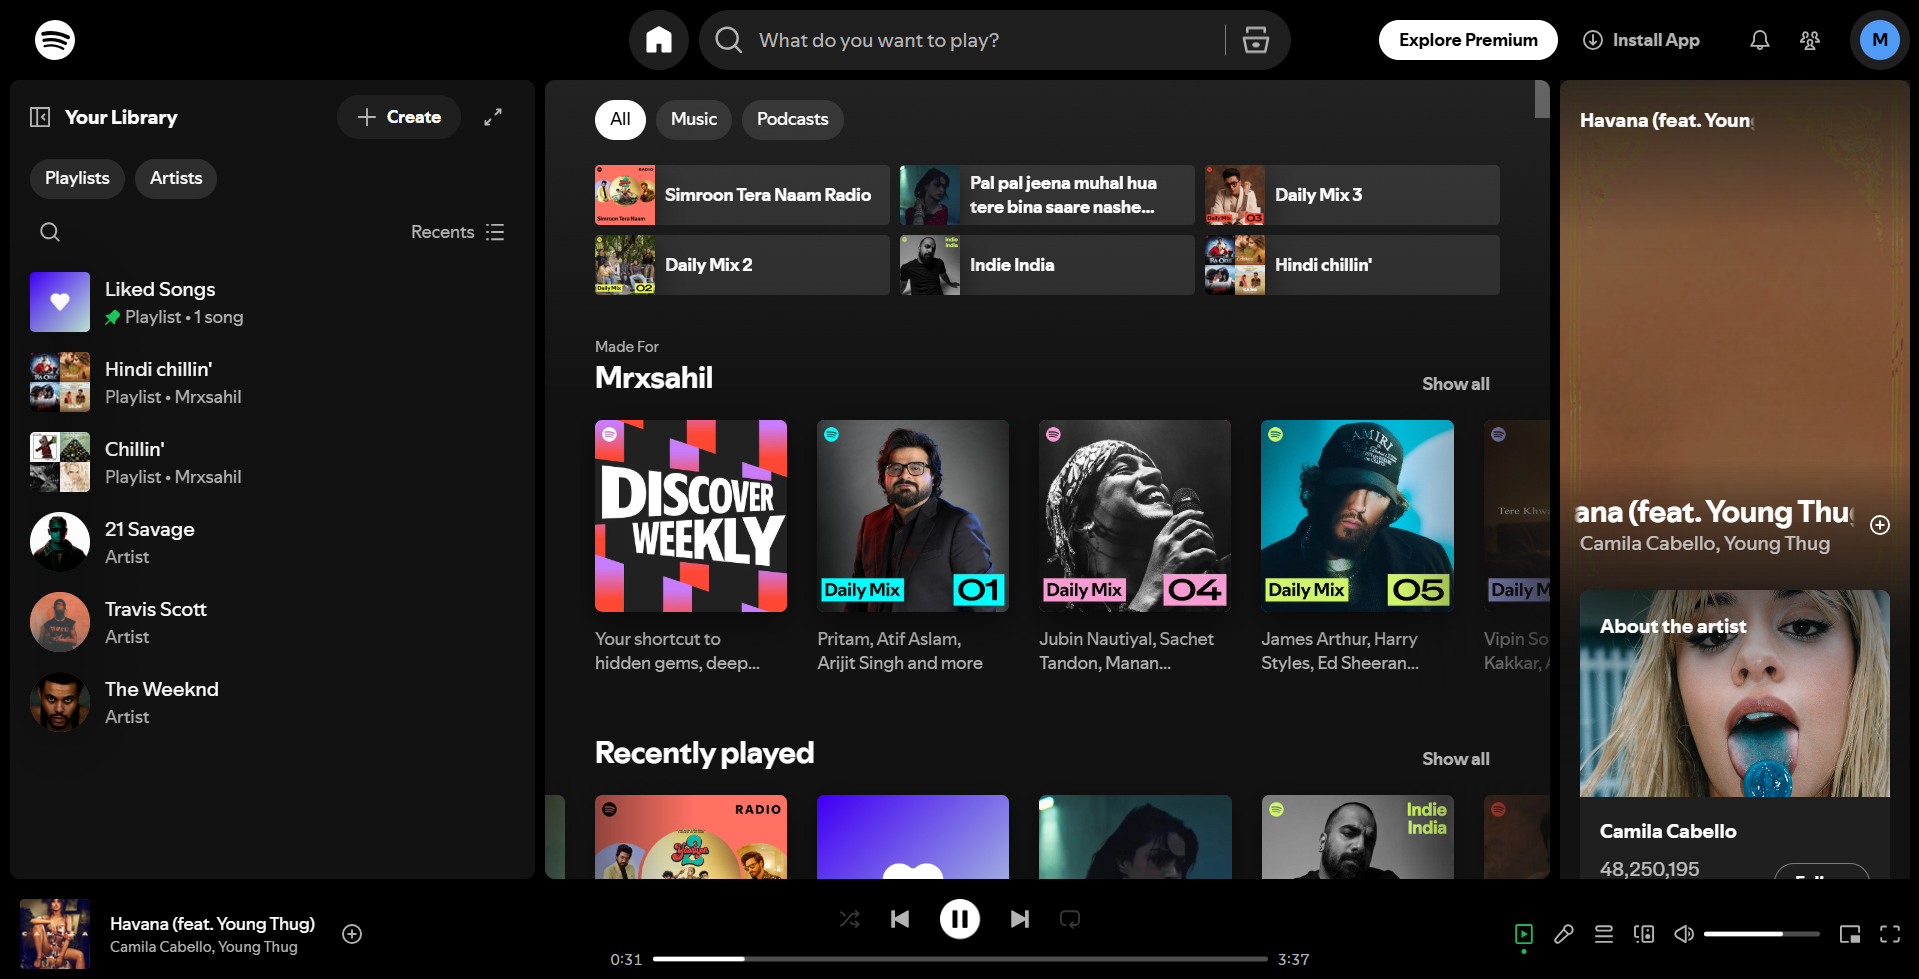Screen dimensions: 1919x979
Task: Click the search magnifier icon in top bar
Action: coord(729,40)
